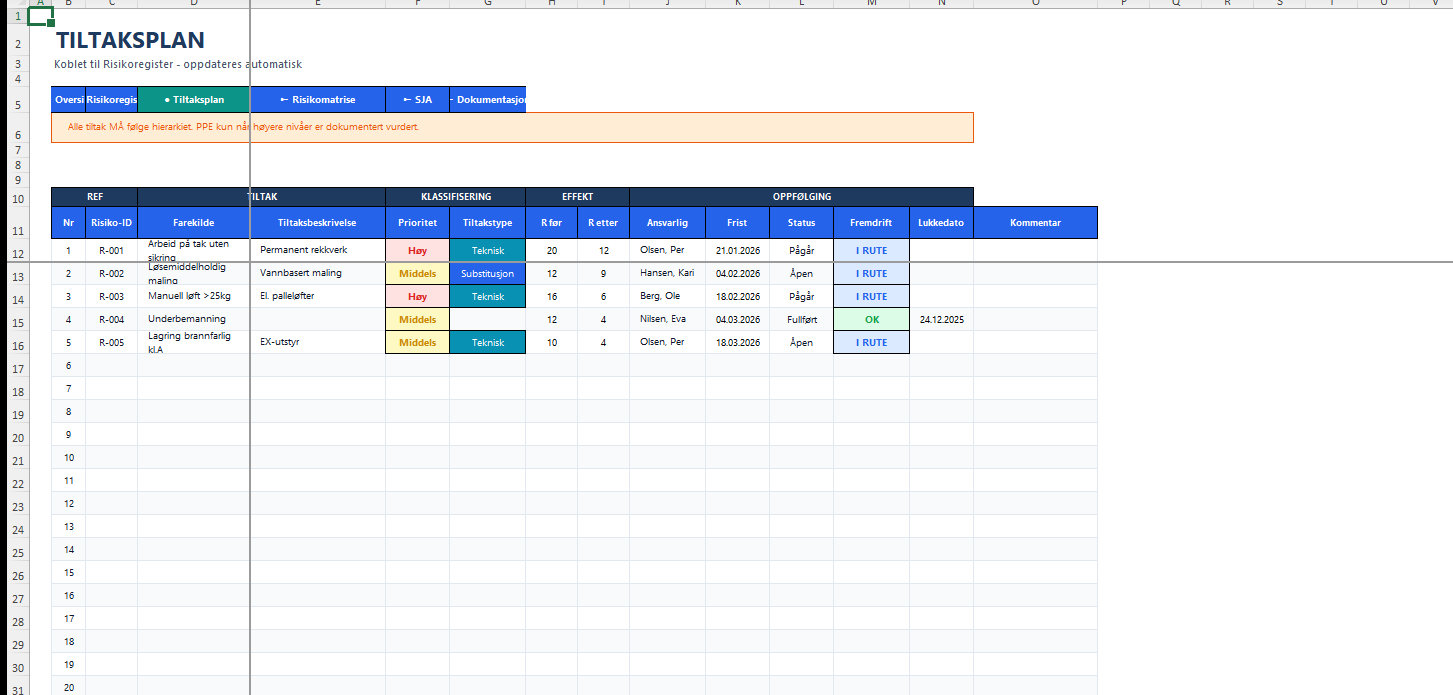1453x695 pixels.
Task: Select the active Tiltaksplan navigation tab
Action: point(194,100)
